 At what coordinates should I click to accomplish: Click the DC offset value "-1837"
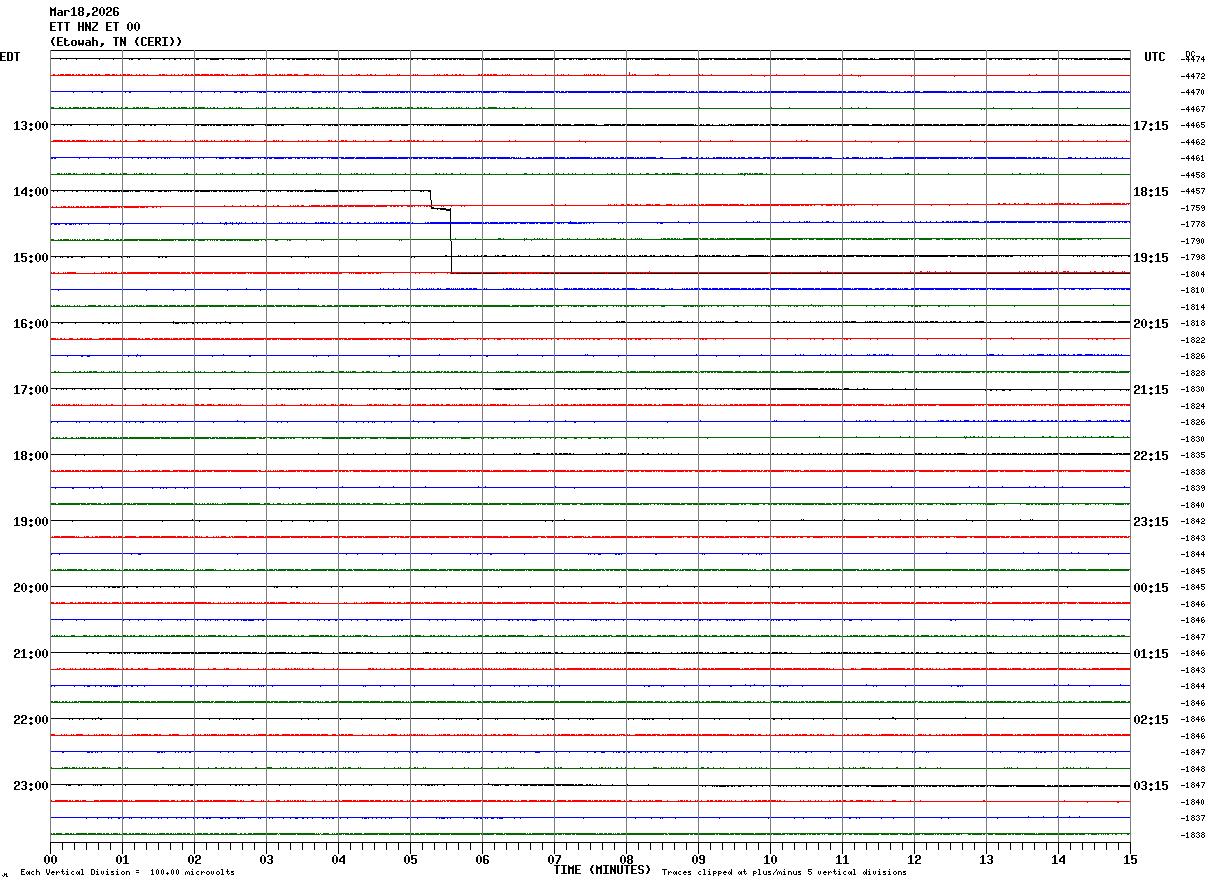(x=1192, y=818)
